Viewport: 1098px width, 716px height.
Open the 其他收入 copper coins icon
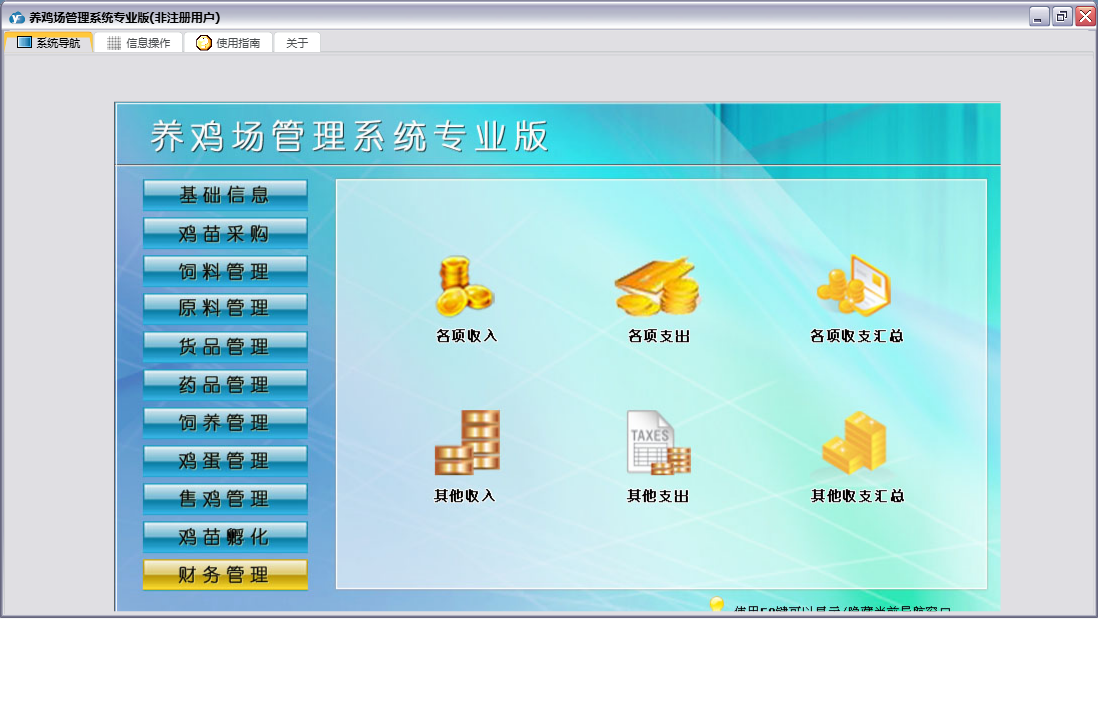(x=467, y=443)
